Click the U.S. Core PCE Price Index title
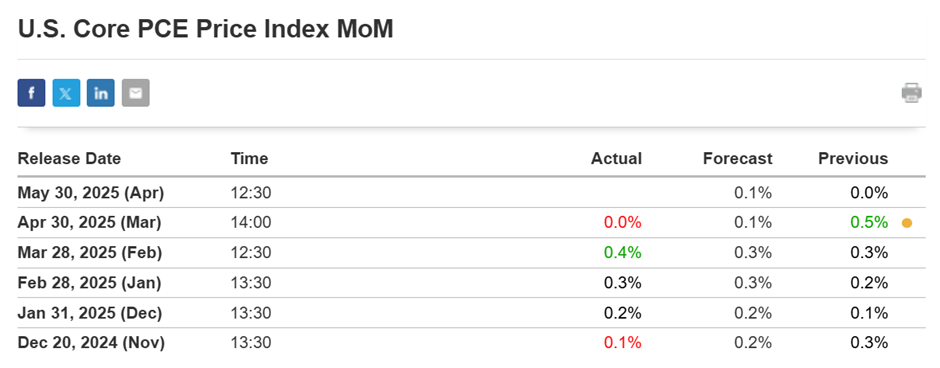The width and height of the screenshot is (940, 368). click(x=206, y=29)
